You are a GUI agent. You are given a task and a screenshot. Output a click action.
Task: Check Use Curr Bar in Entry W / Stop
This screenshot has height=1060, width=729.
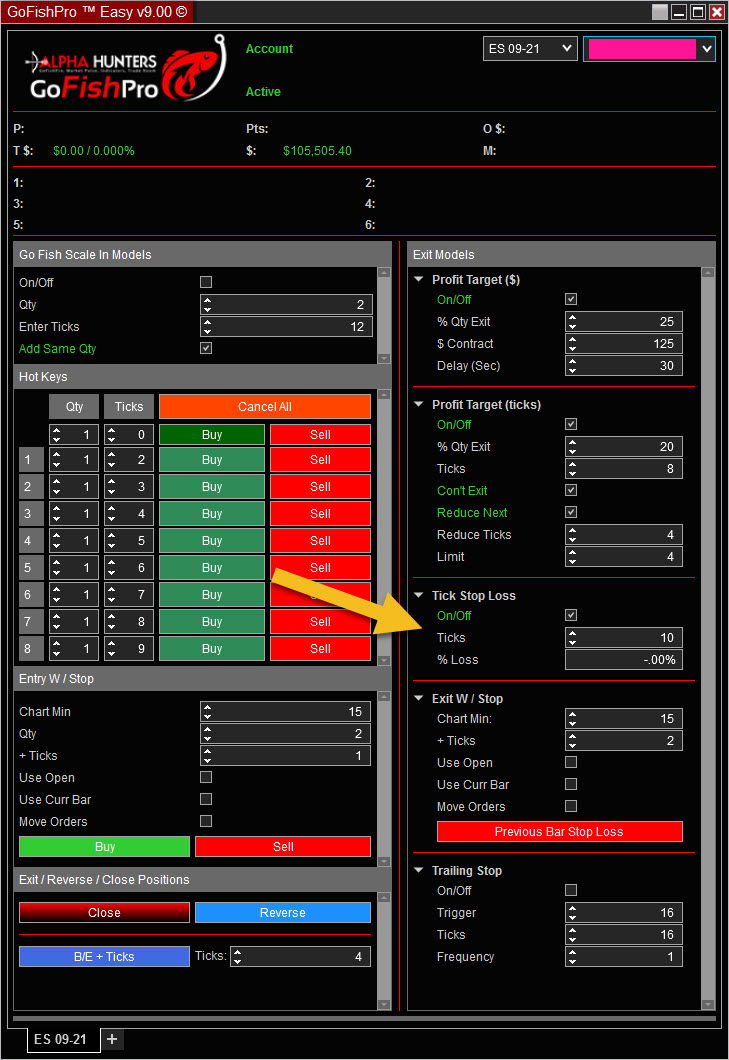(206, 799)
